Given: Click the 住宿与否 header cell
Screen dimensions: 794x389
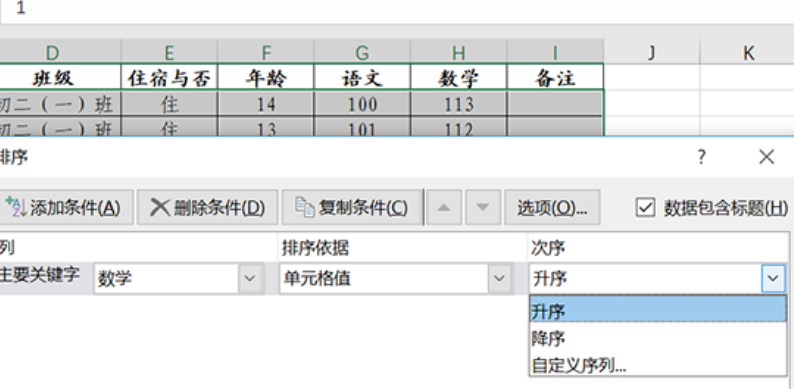Looking at the screenshot, I should [x=169, y=77].
